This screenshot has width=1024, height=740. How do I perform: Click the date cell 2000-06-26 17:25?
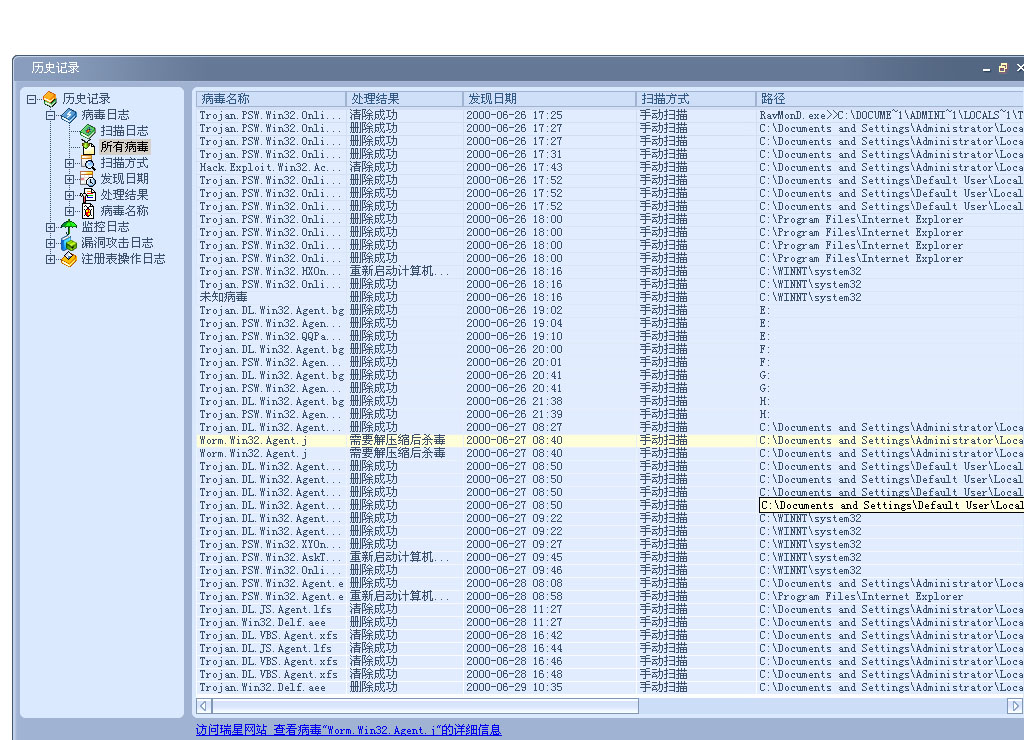(x=514, y=116)
